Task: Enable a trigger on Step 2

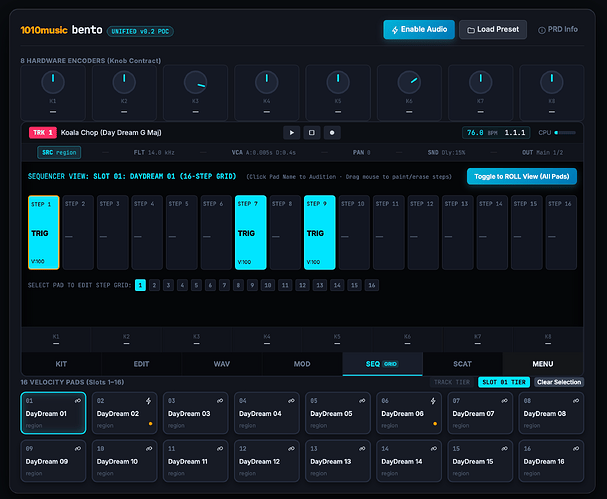Action: click(x=78, y=232)
